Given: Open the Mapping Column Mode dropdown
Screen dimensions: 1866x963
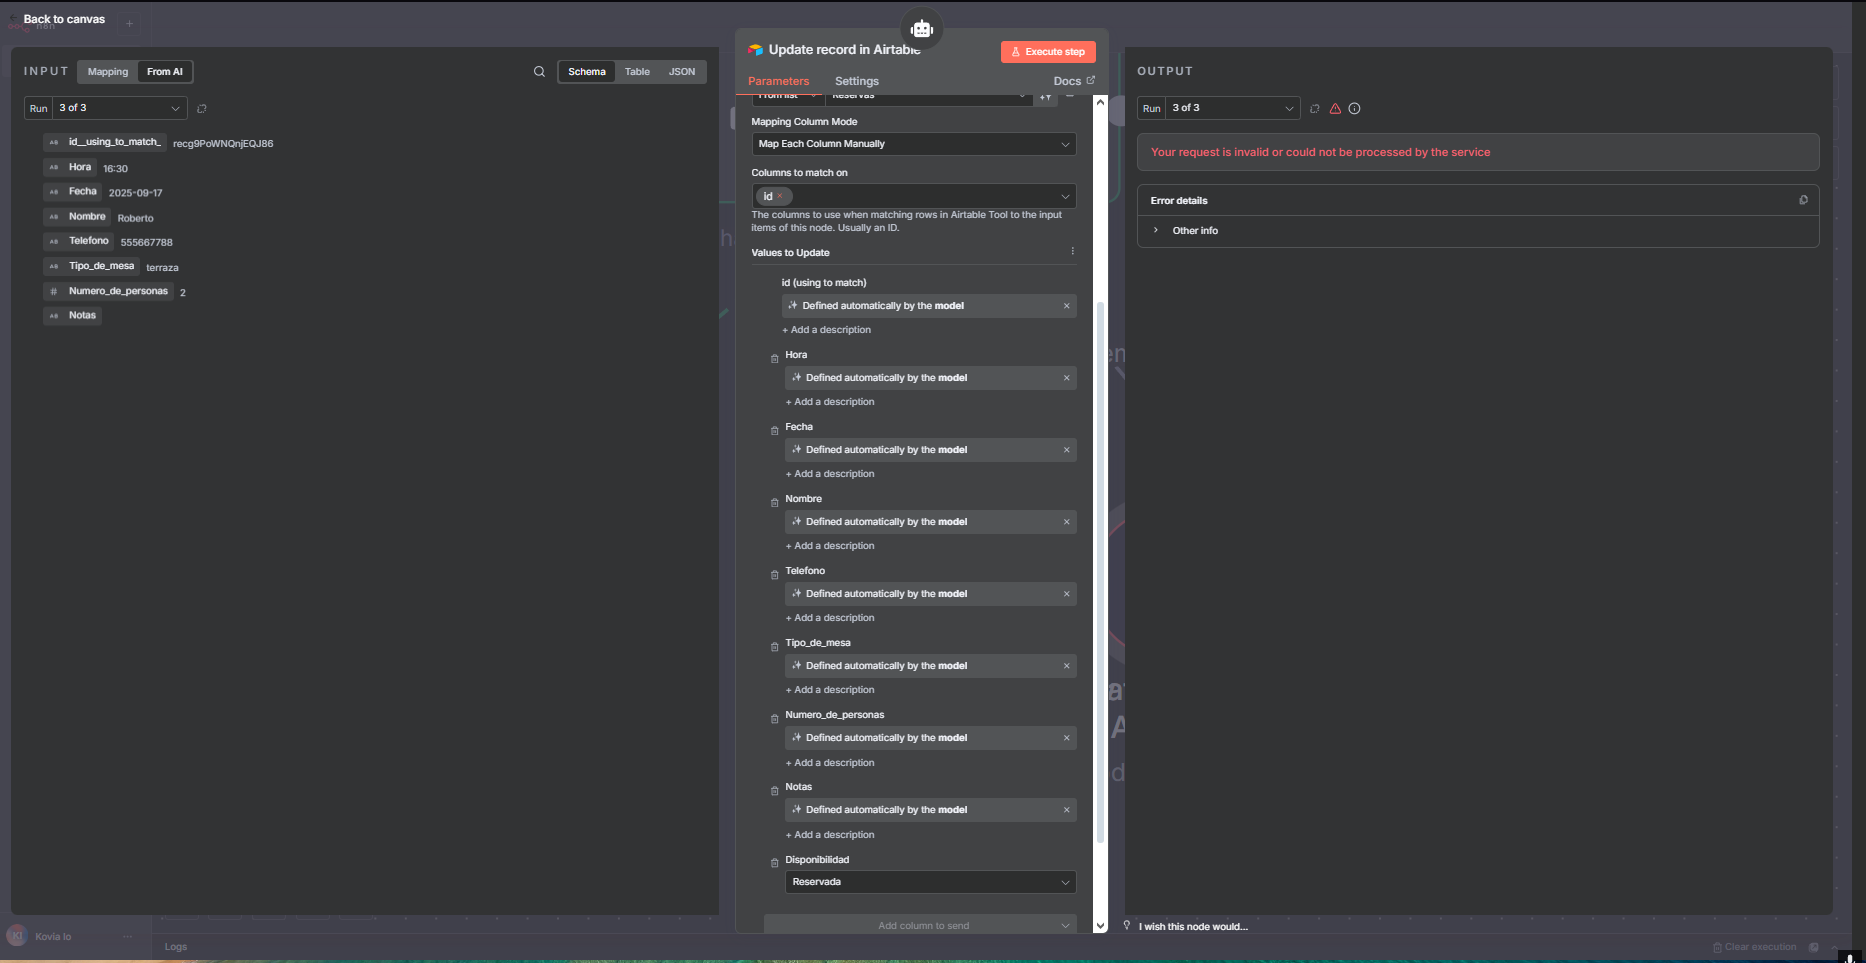Looking at the screenshot, I should 913,144.
